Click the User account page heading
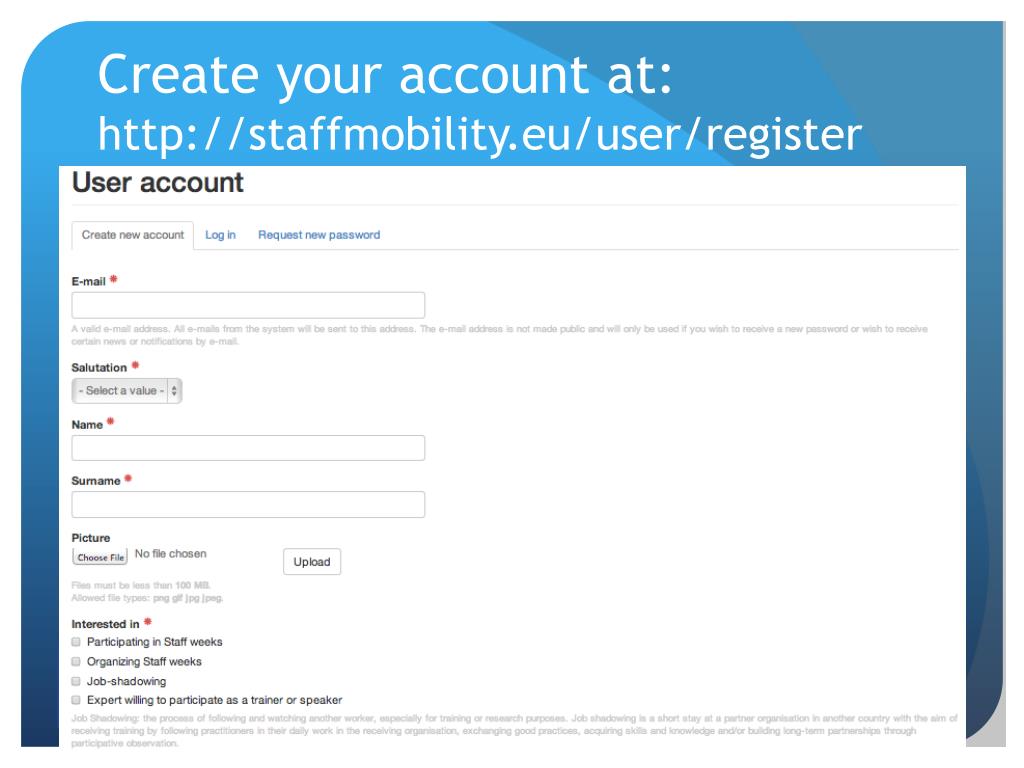Image resolution: width=1024 pixels, height=768 pixels. tap(158, 183)
